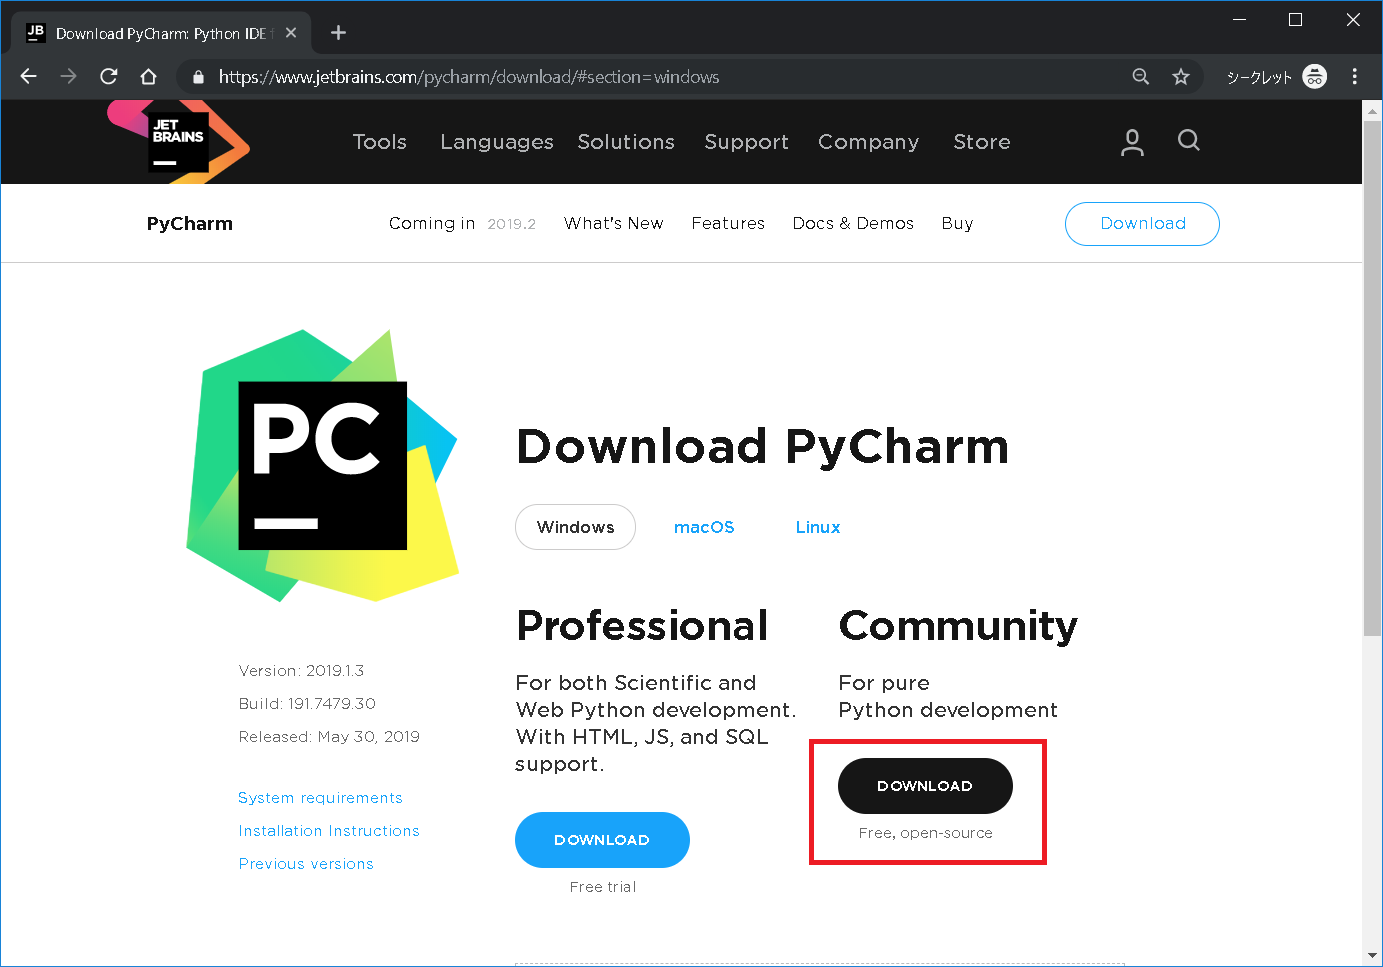1383x967 pixels.
Task: Maximize the browser window
Action: [1295, 20]
